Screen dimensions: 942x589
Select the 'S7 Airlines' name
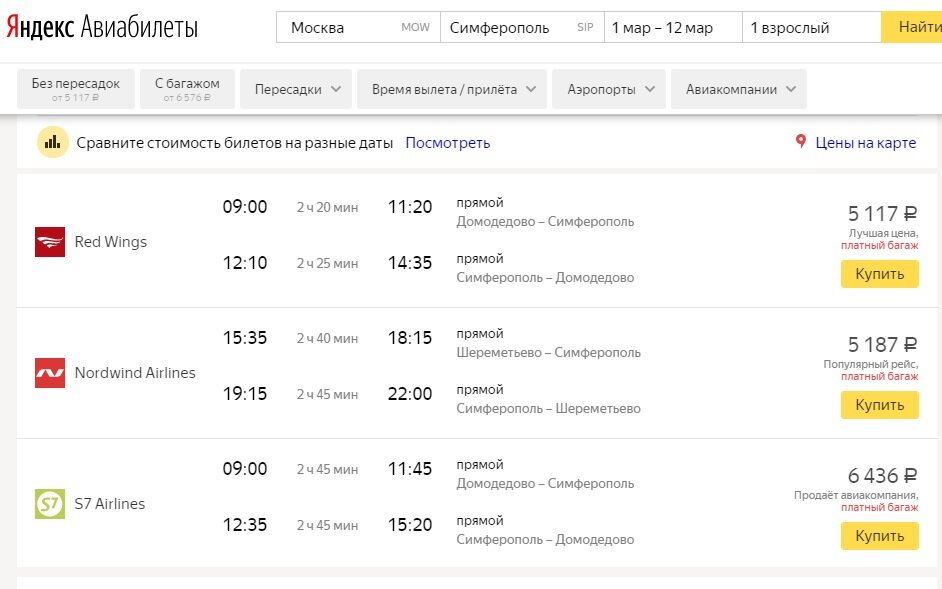110,504
